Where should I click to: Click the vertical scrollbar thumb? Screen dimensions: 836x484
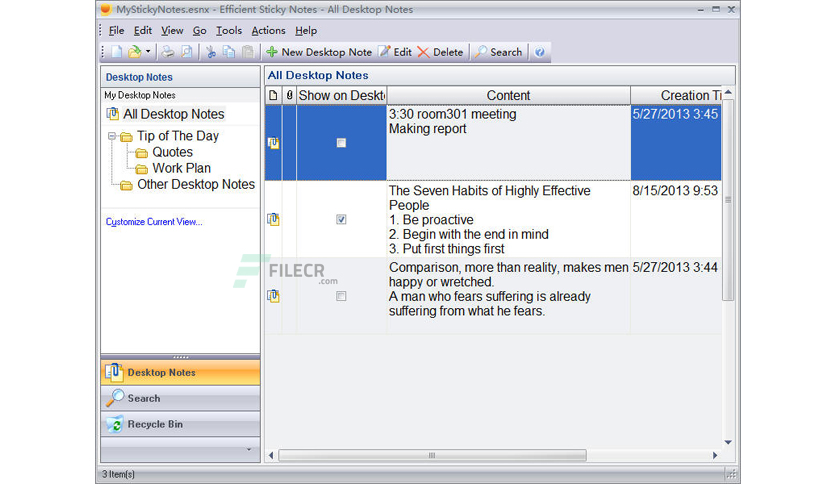click(x=728, y=200)
